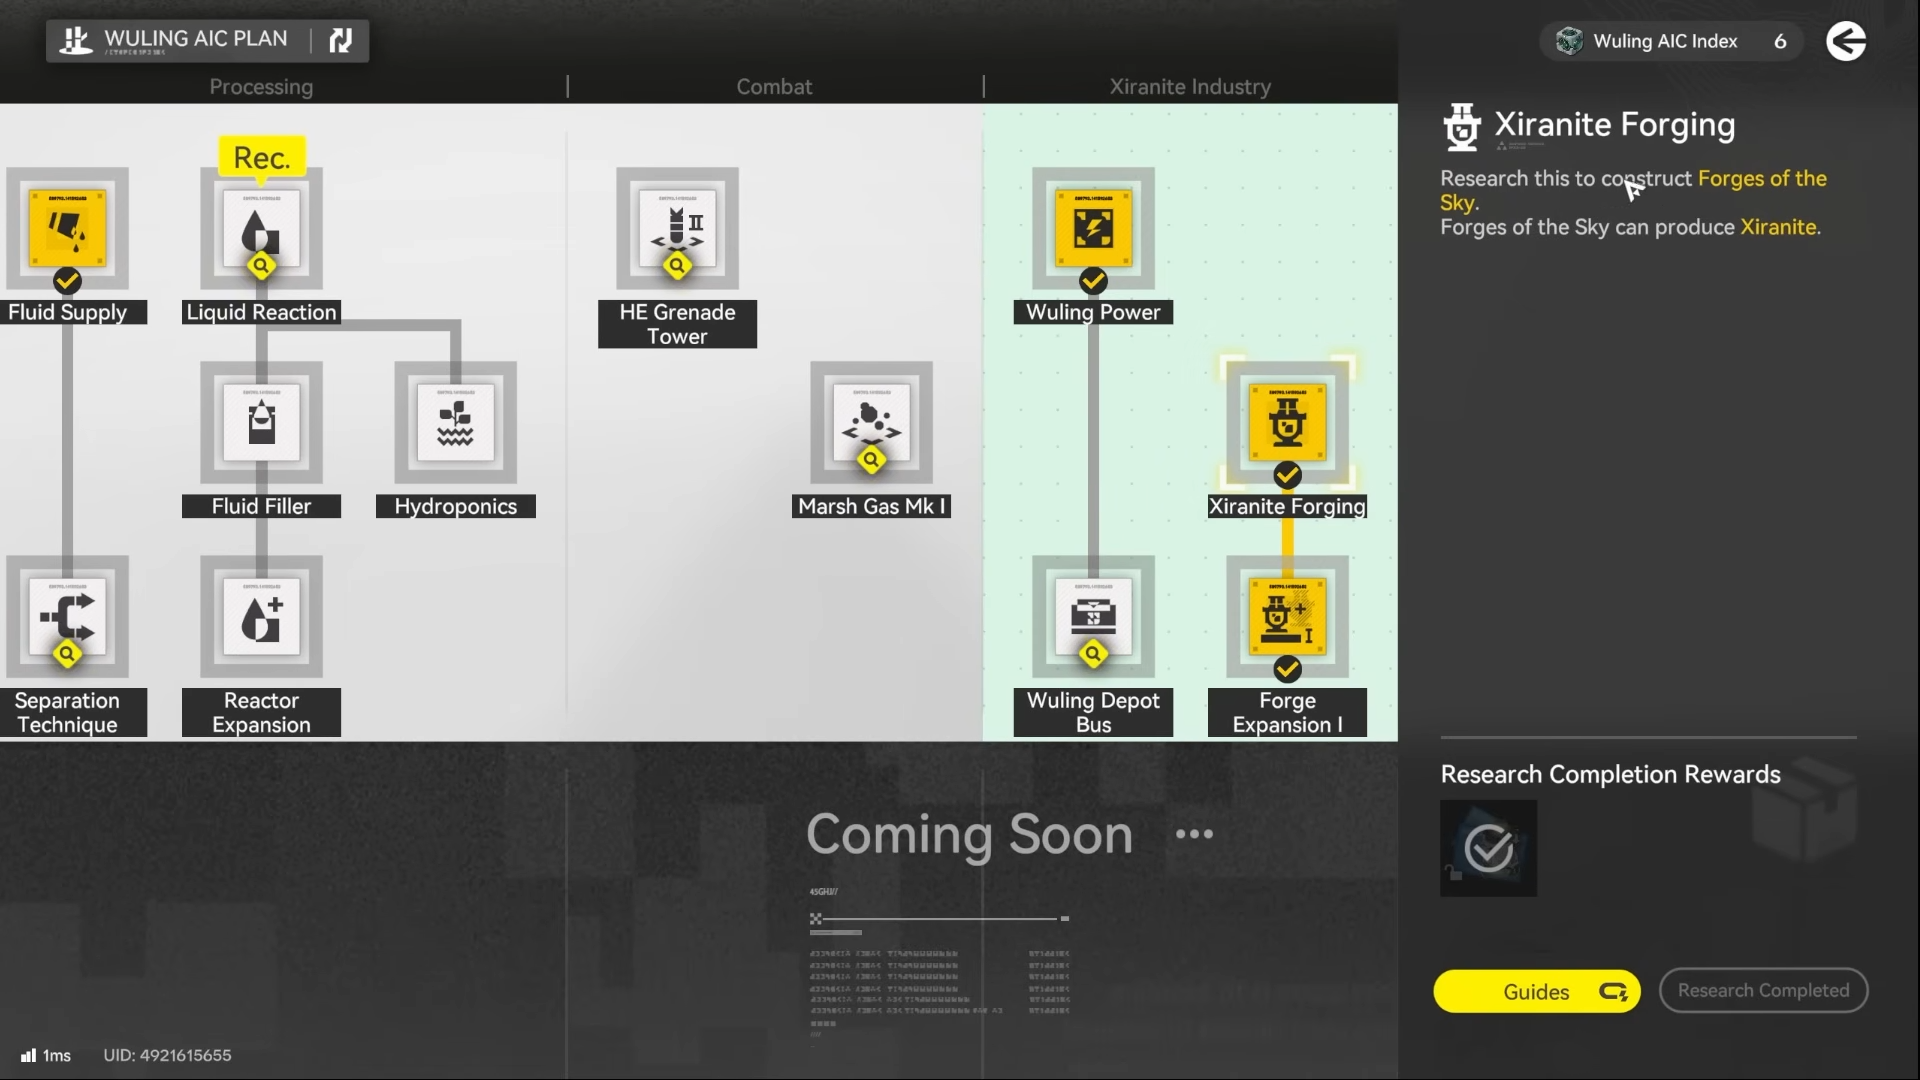Select the Wuling Depot Bus node
Image resolution: width=1920 pixels, height=1080 pixels.
1093,617
